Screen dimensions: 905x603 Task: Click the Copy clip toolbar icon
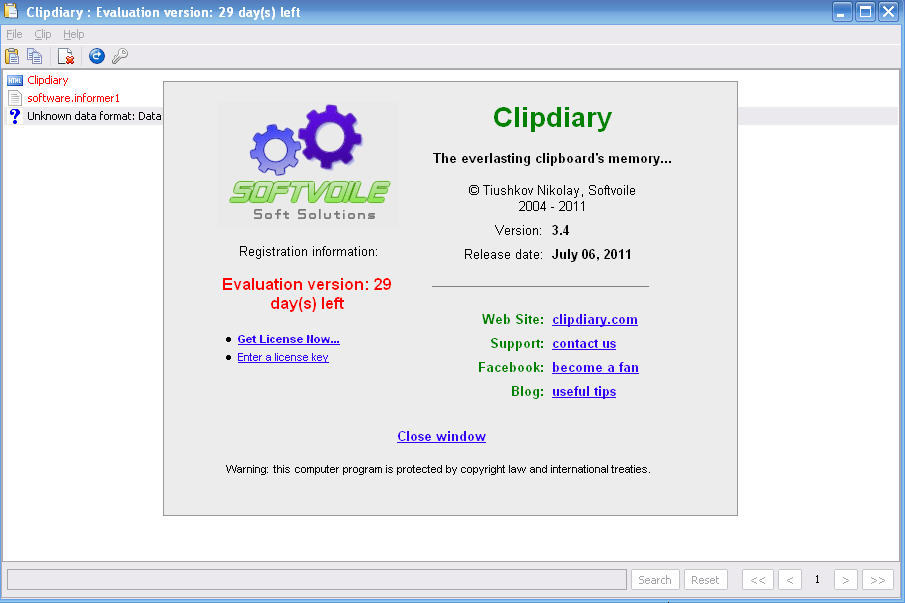(x=35, y=56)
